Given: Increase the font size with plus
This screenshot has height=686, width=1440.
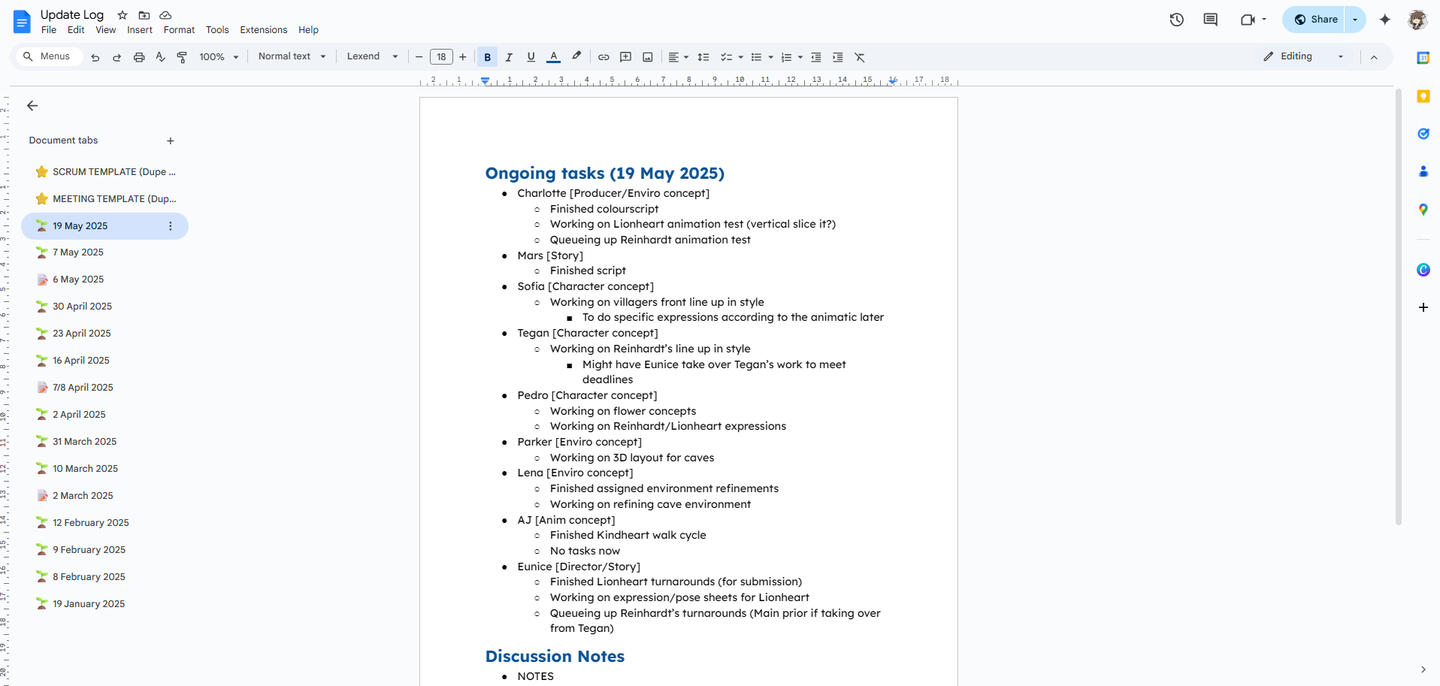Looking at the screenshot, I should 462,57.
